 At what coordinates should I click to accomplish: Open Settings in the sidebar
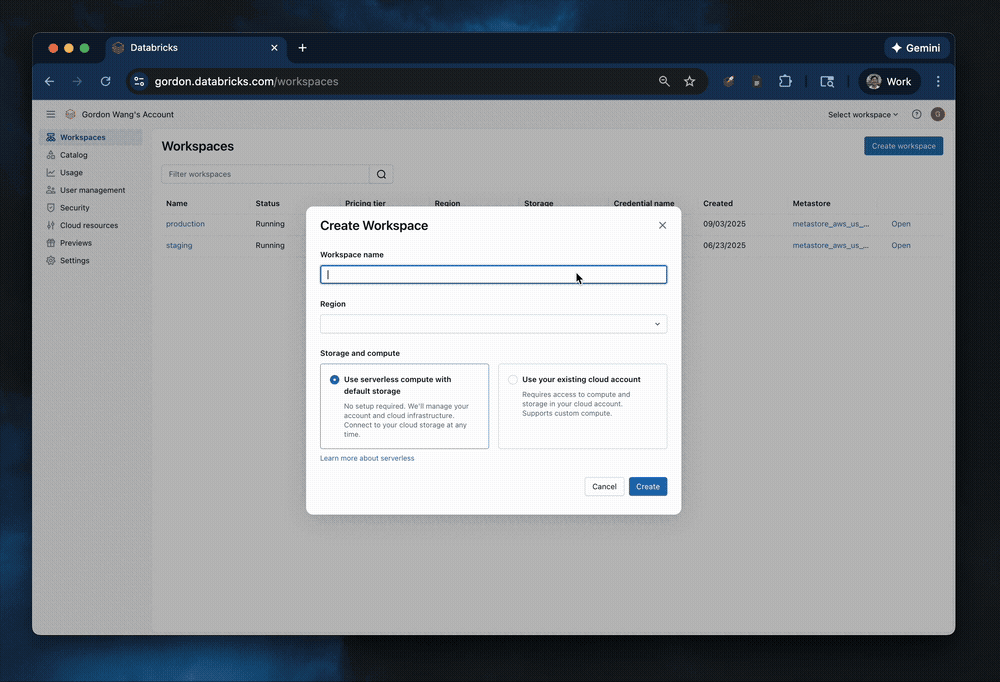(x=91, y=260)
